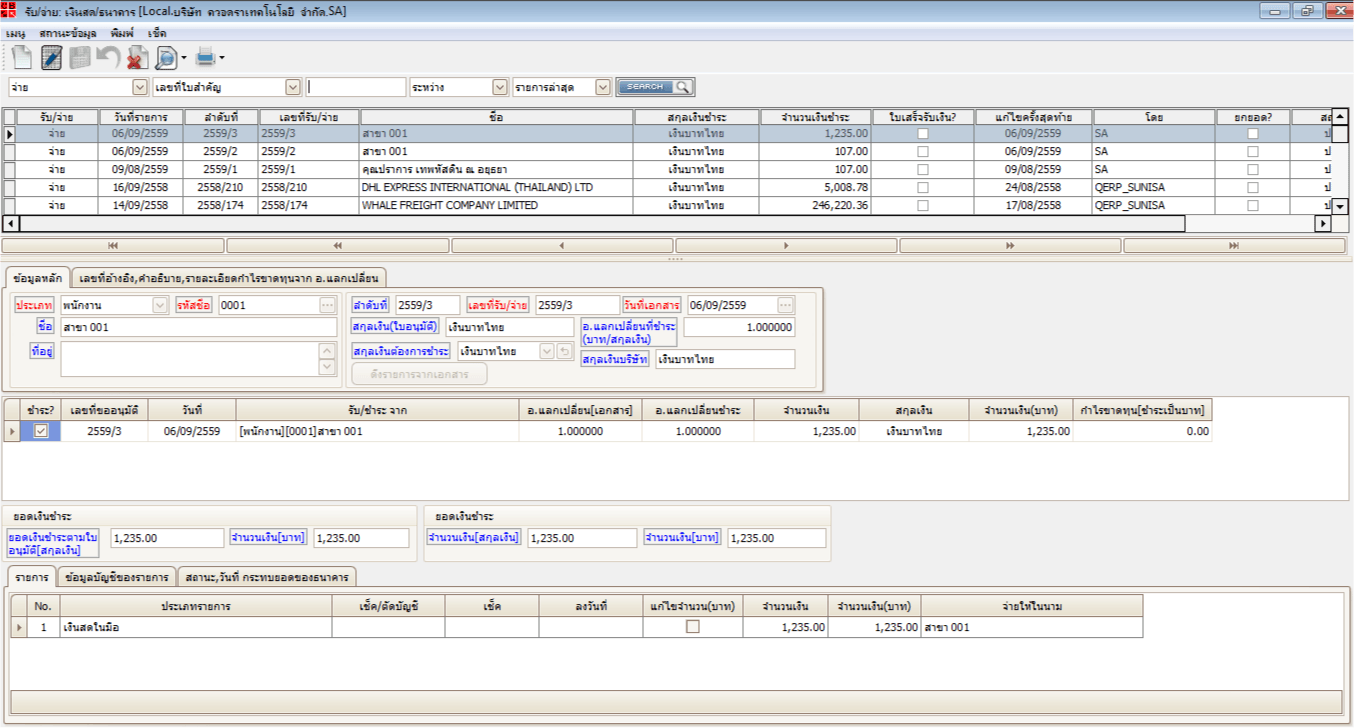Click the ชื่อ column header in the top grid
The image size is (1354, 728).
[497, 117]
